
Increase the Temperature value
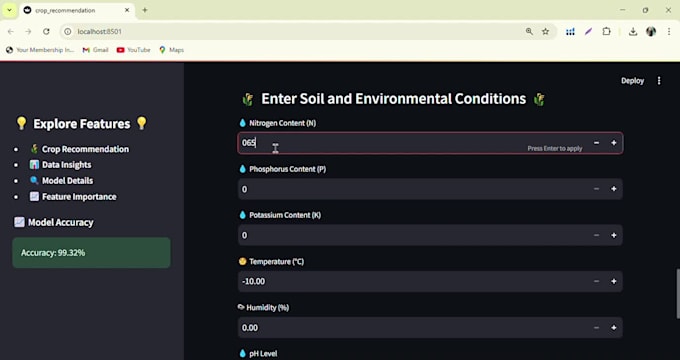click(x=614, y=281)
